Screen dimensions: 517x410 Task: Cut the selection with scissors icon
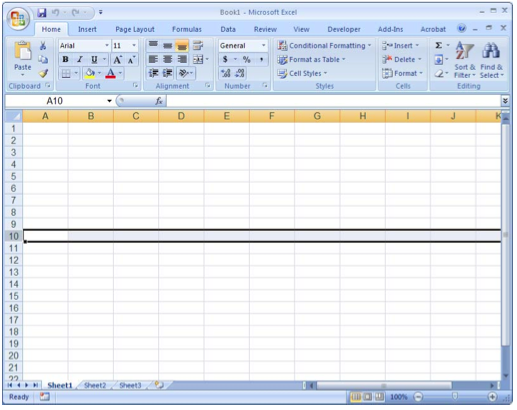tap(43, 46)
